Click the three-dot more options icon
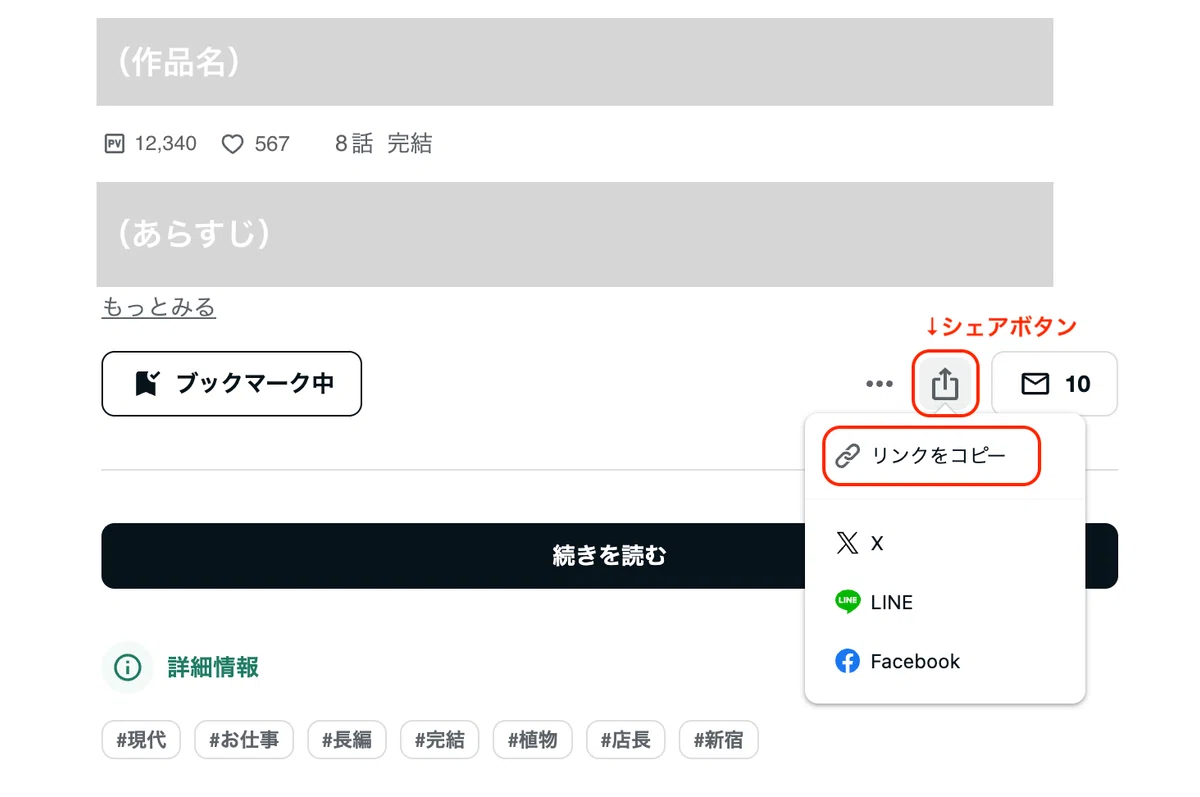This screenshot has width=1200, height=797. (x=880, y=384)
